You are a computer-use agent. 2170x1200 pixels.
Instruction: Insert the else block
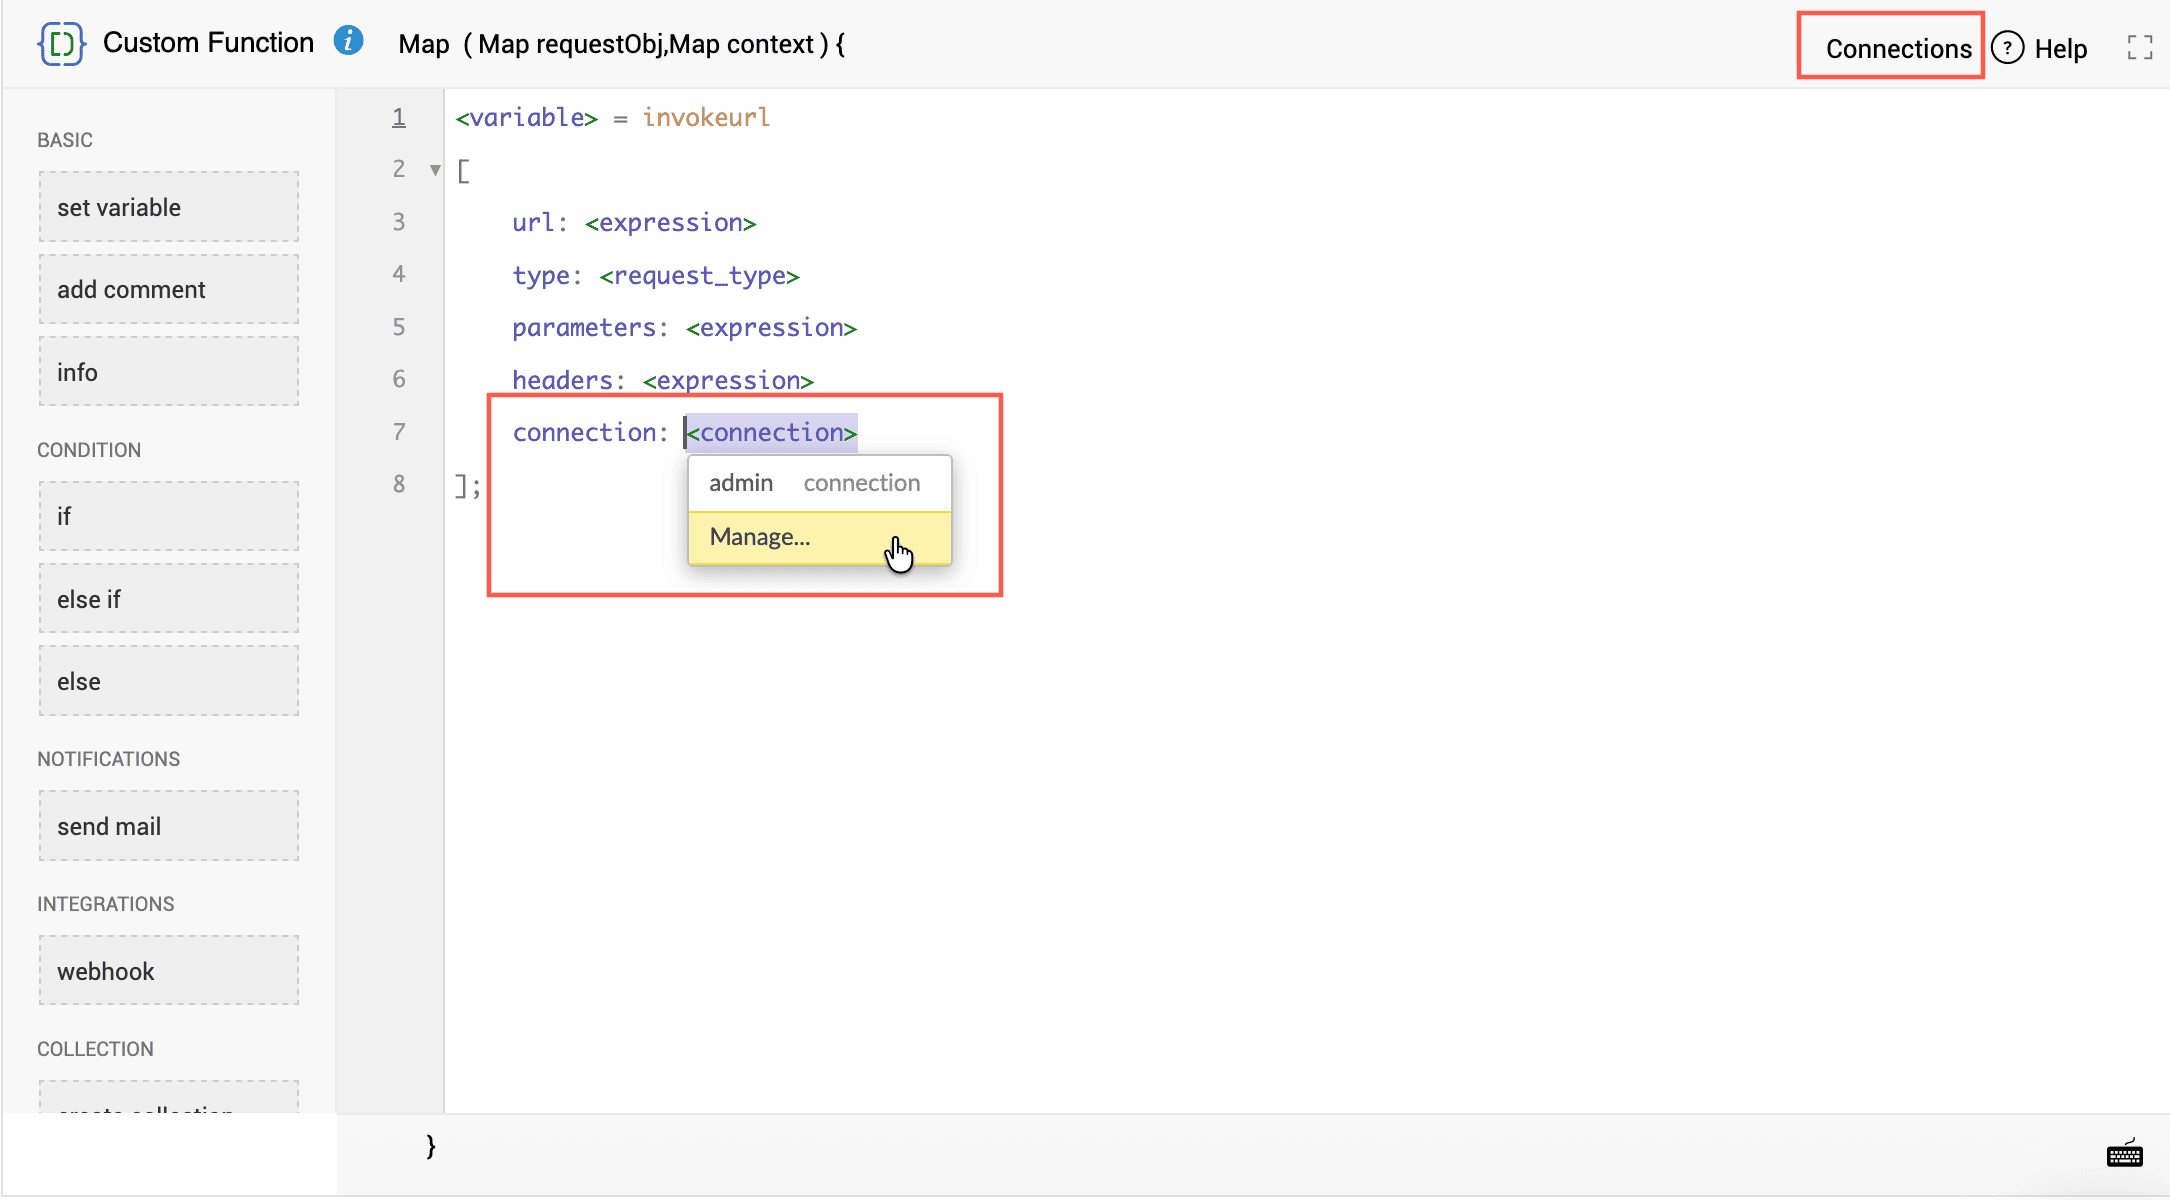pos(169,681)
